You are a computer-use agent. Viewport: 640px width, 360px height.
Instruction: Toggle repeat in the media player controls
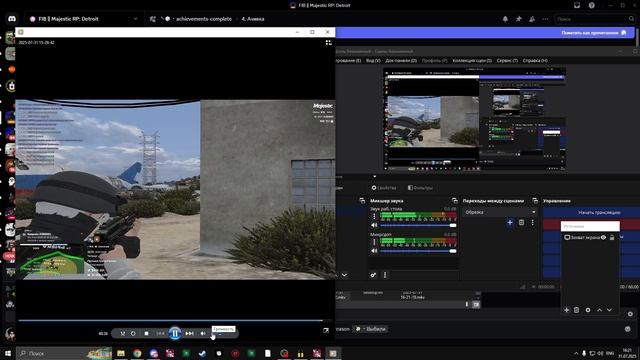pyautogui.click(x=133, y=333)
